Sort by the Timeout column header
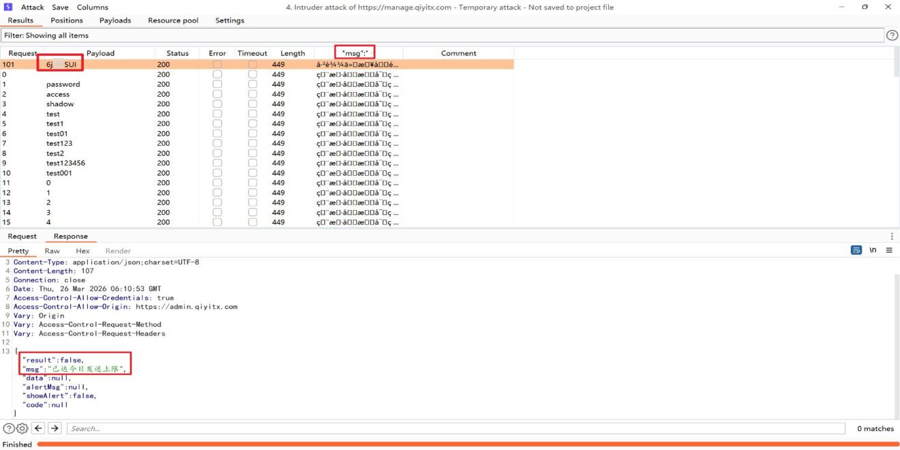 (253, 53)
